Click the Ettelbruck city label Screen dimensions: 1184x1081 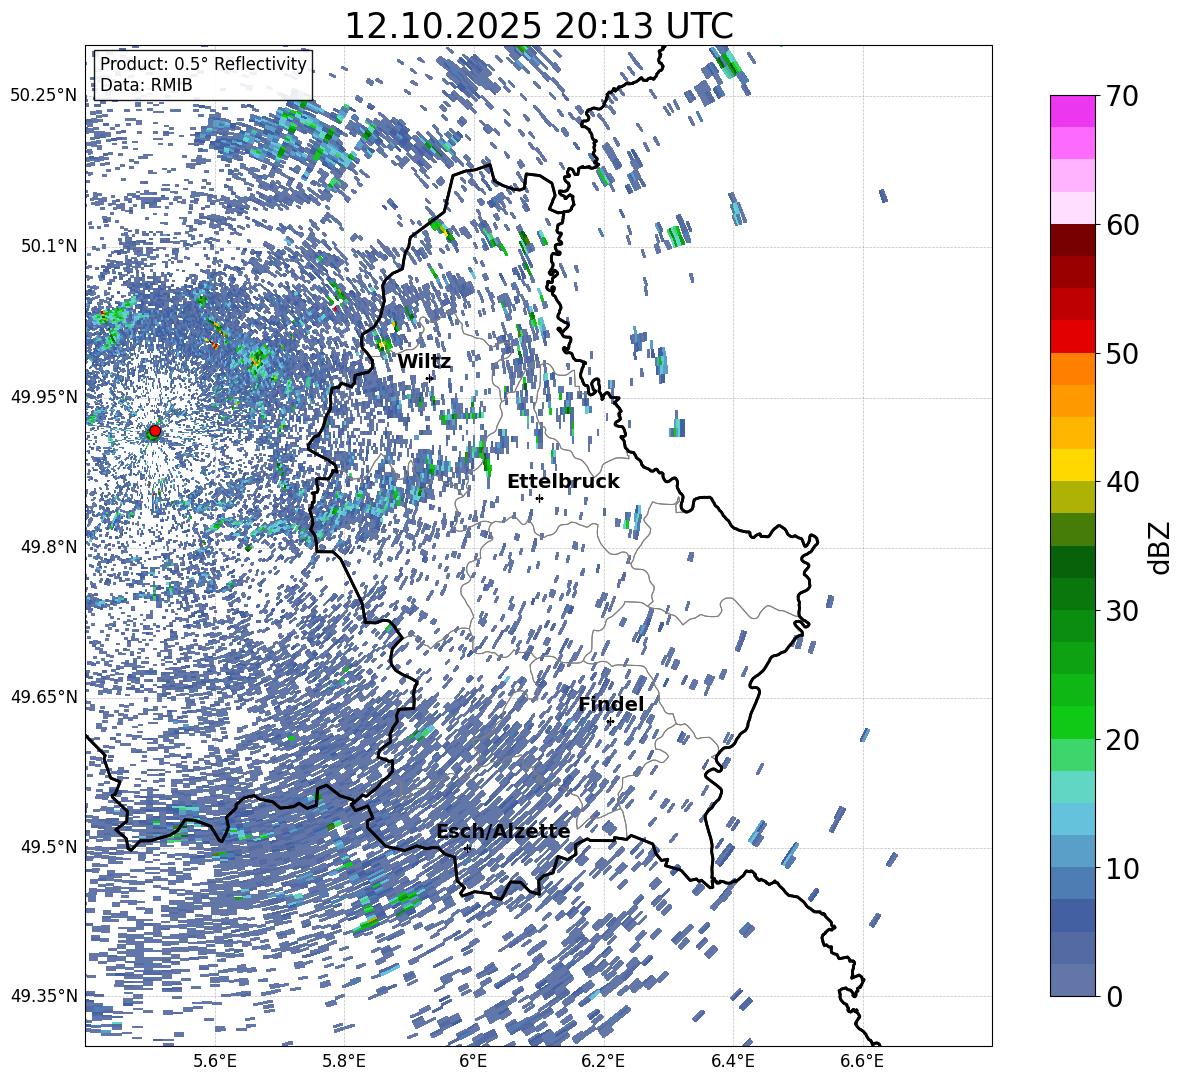(x=563, y=482)
